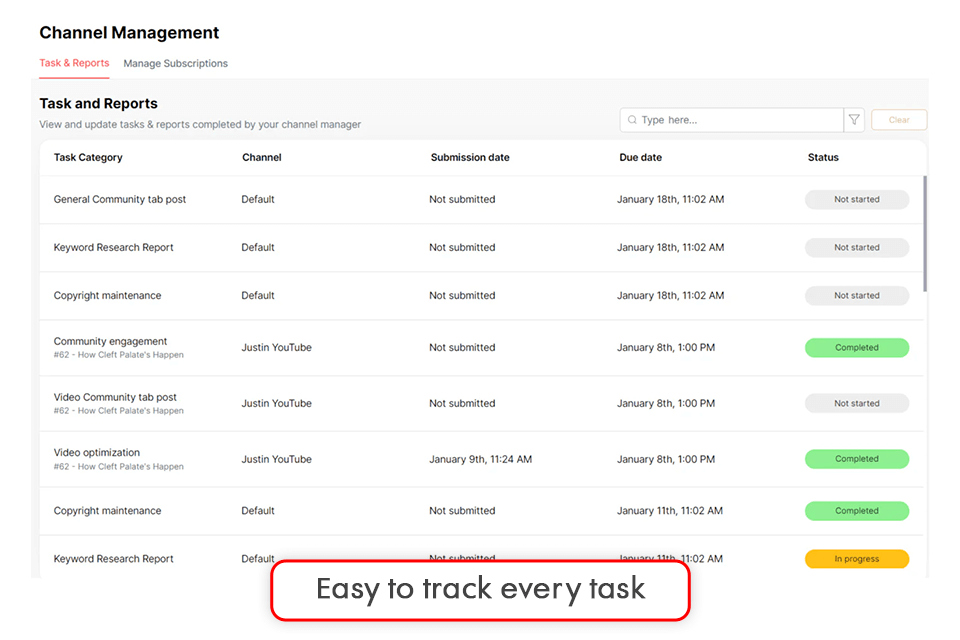Click the Status column header
This screenshot has width=960, height=640.
pyautogui.click(x=823, y=157)
